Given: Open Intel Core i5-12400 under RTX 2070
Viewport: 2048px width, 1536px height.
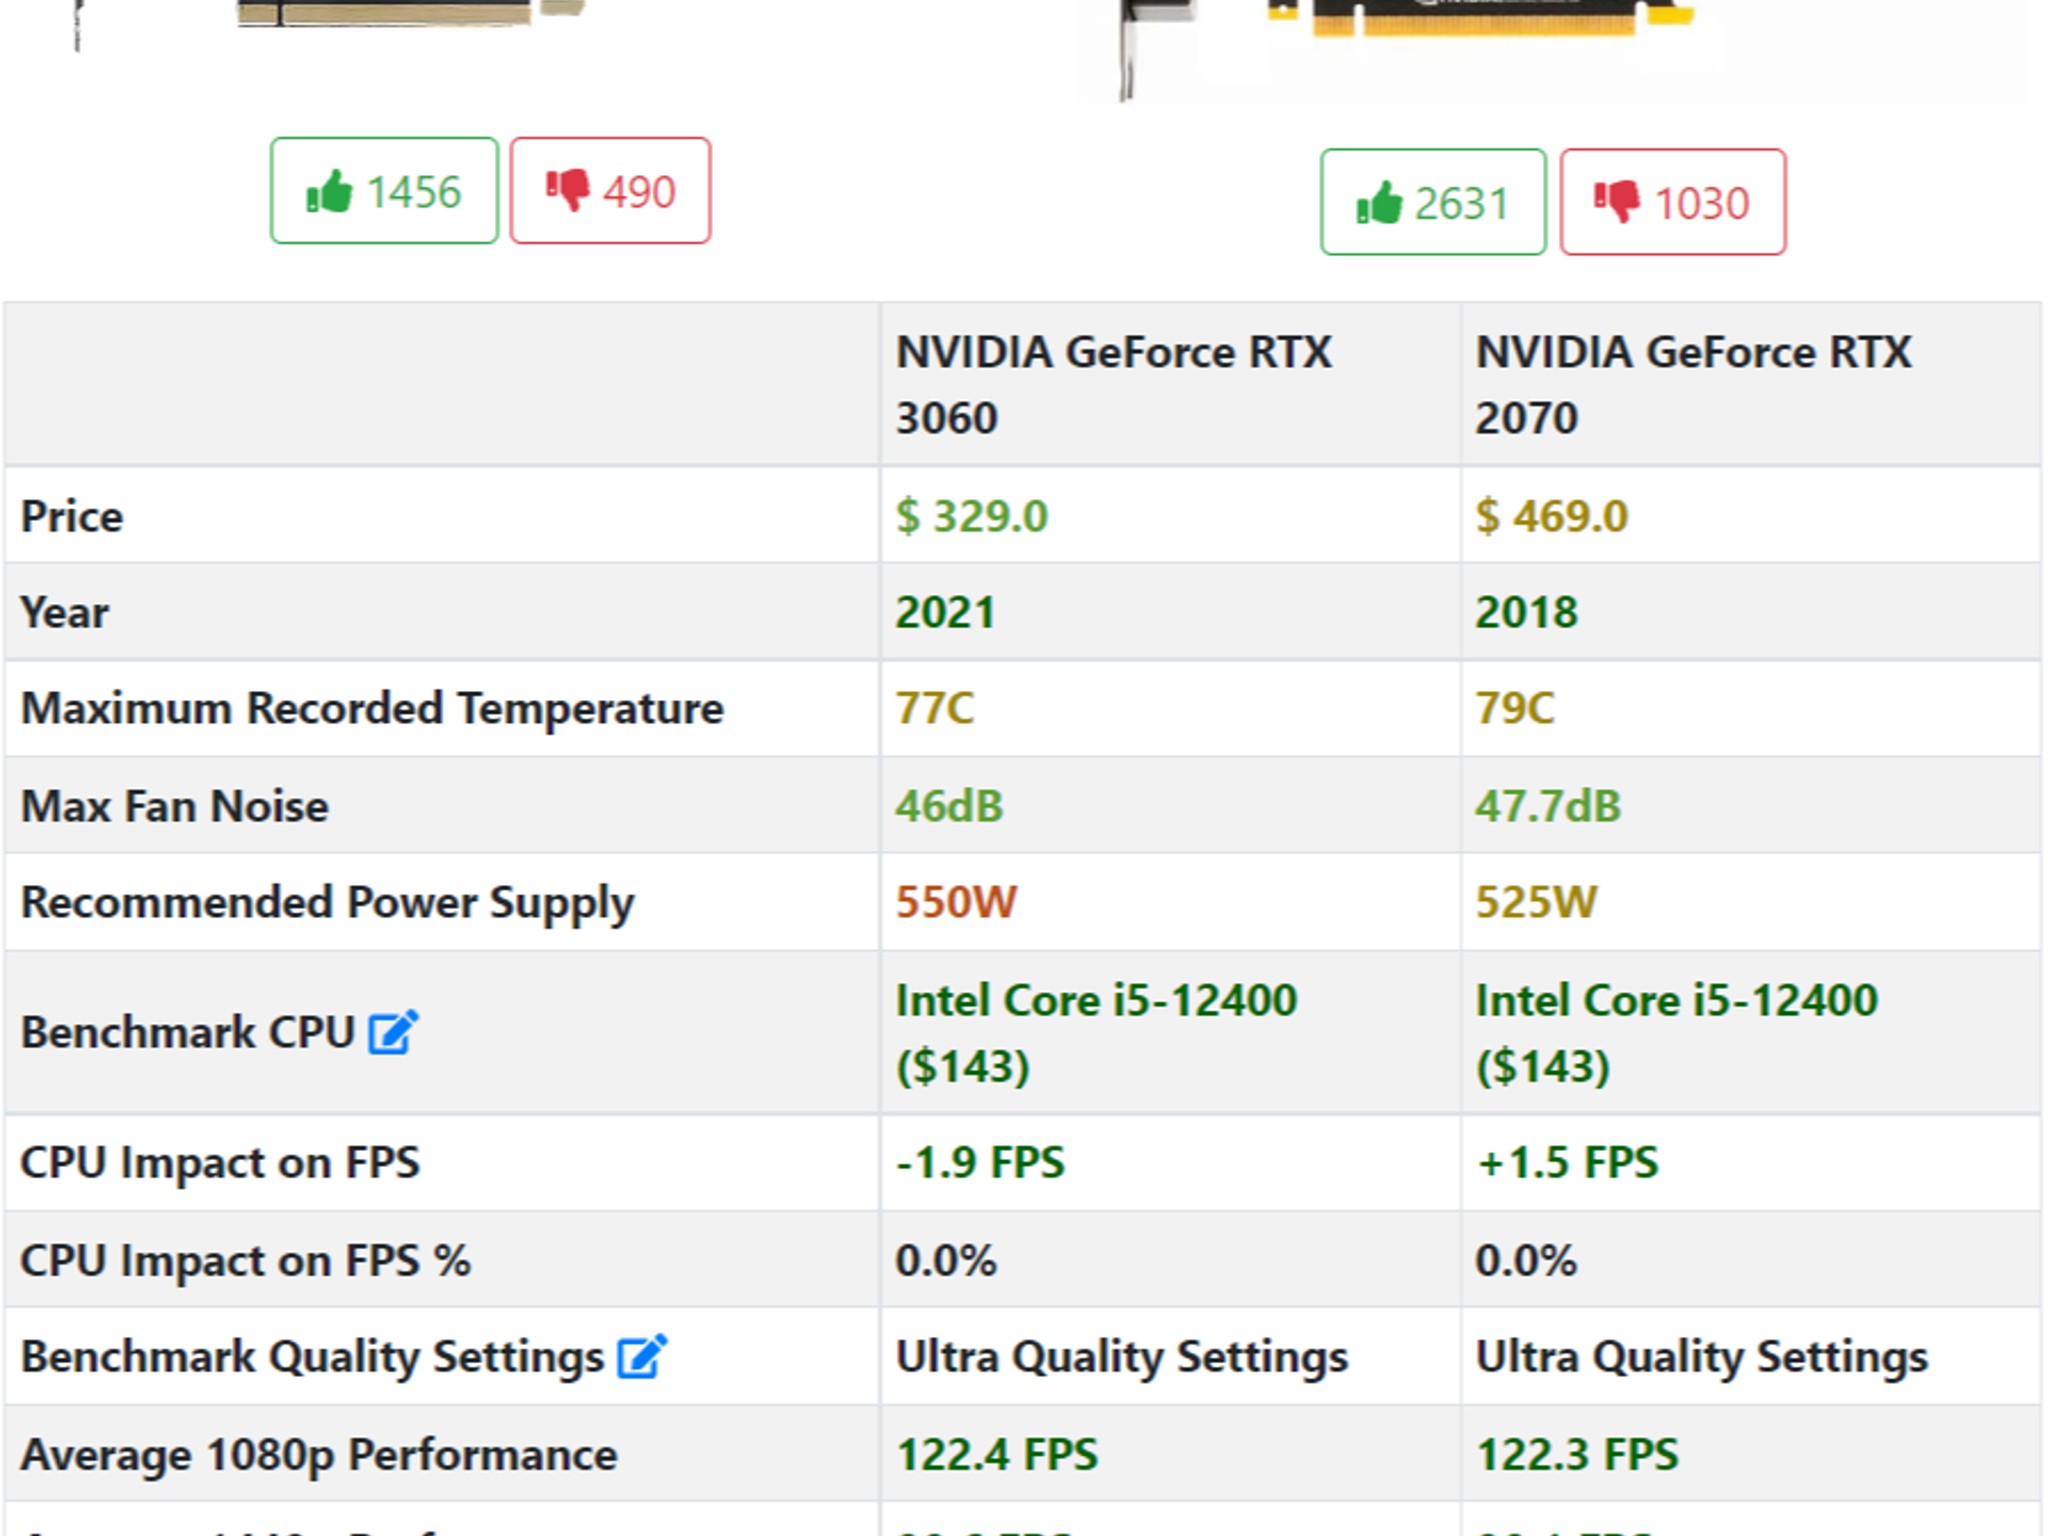Looking at the screenshot, I should point(1676,1033).
